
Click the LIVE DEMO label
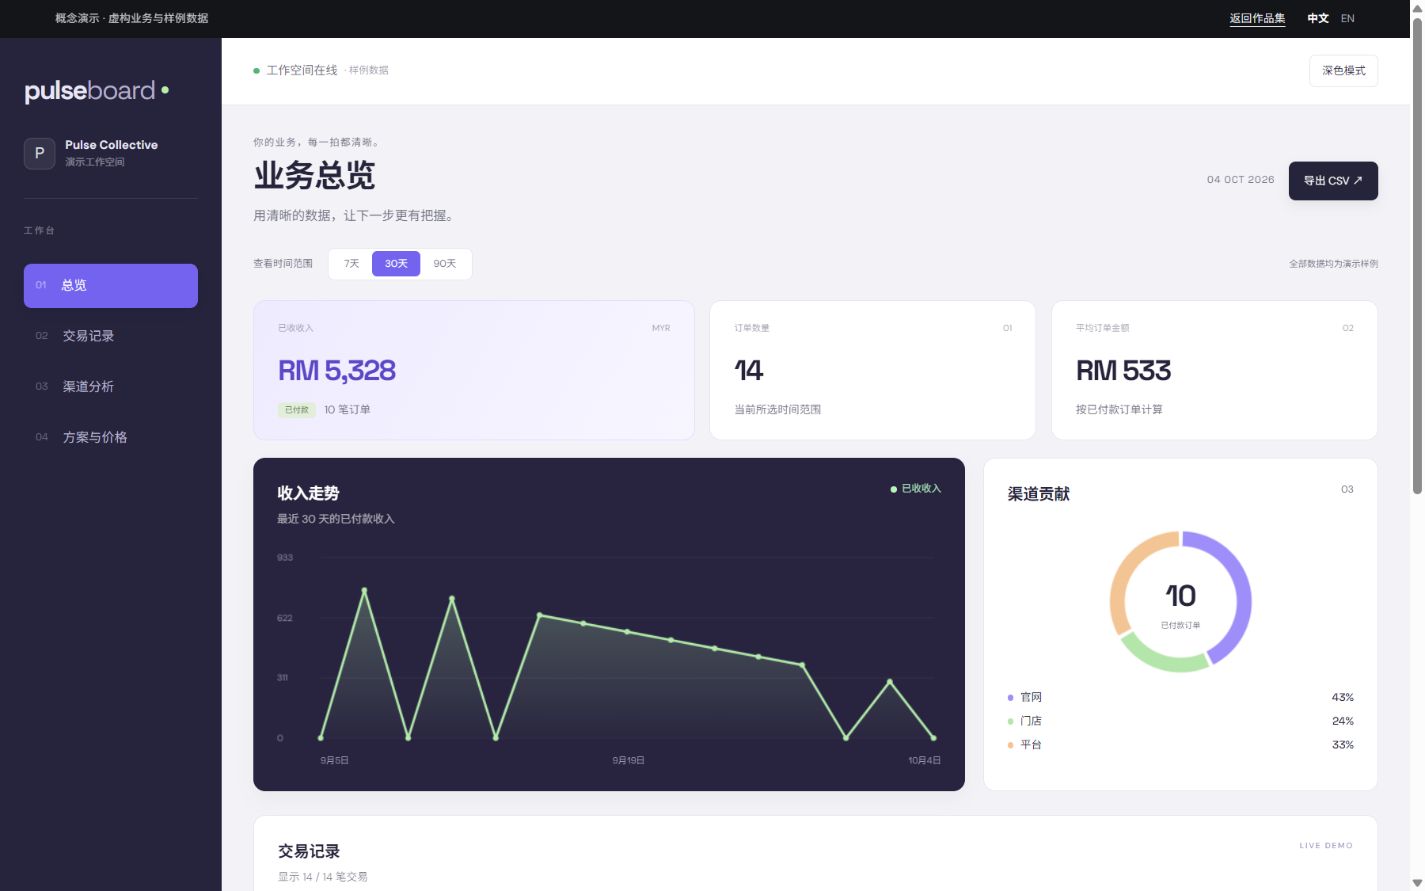coord(1326,846)
